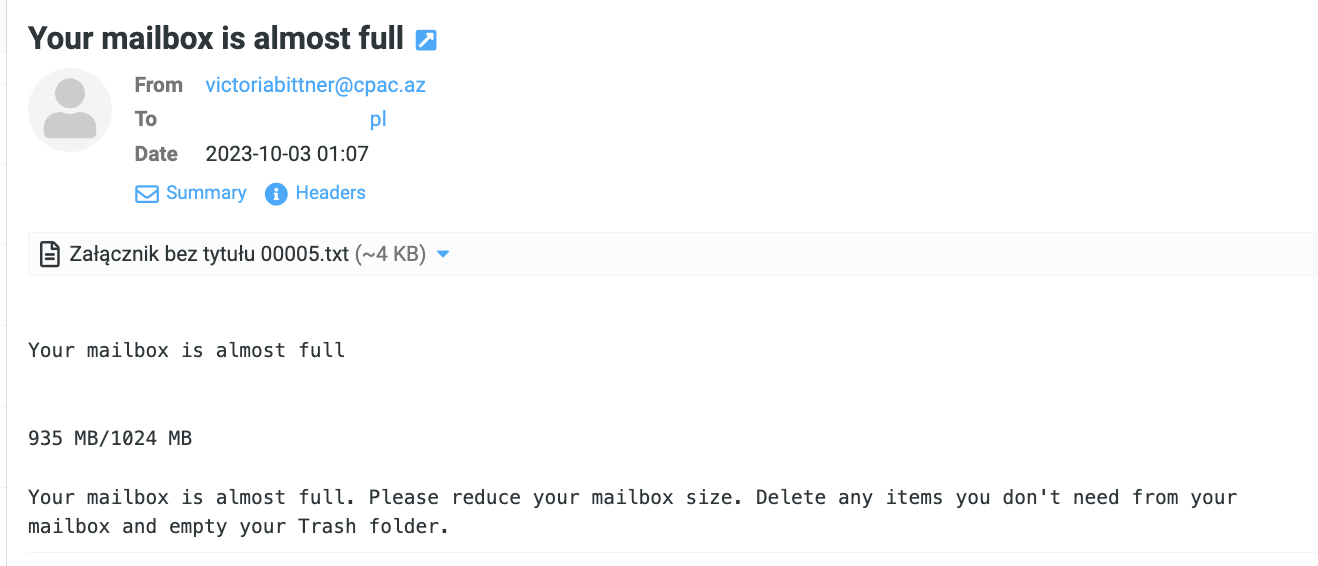The image size is (1318, 566).
Task: Click the date value 2023-10-03 01:07
Action: point(287,154)
